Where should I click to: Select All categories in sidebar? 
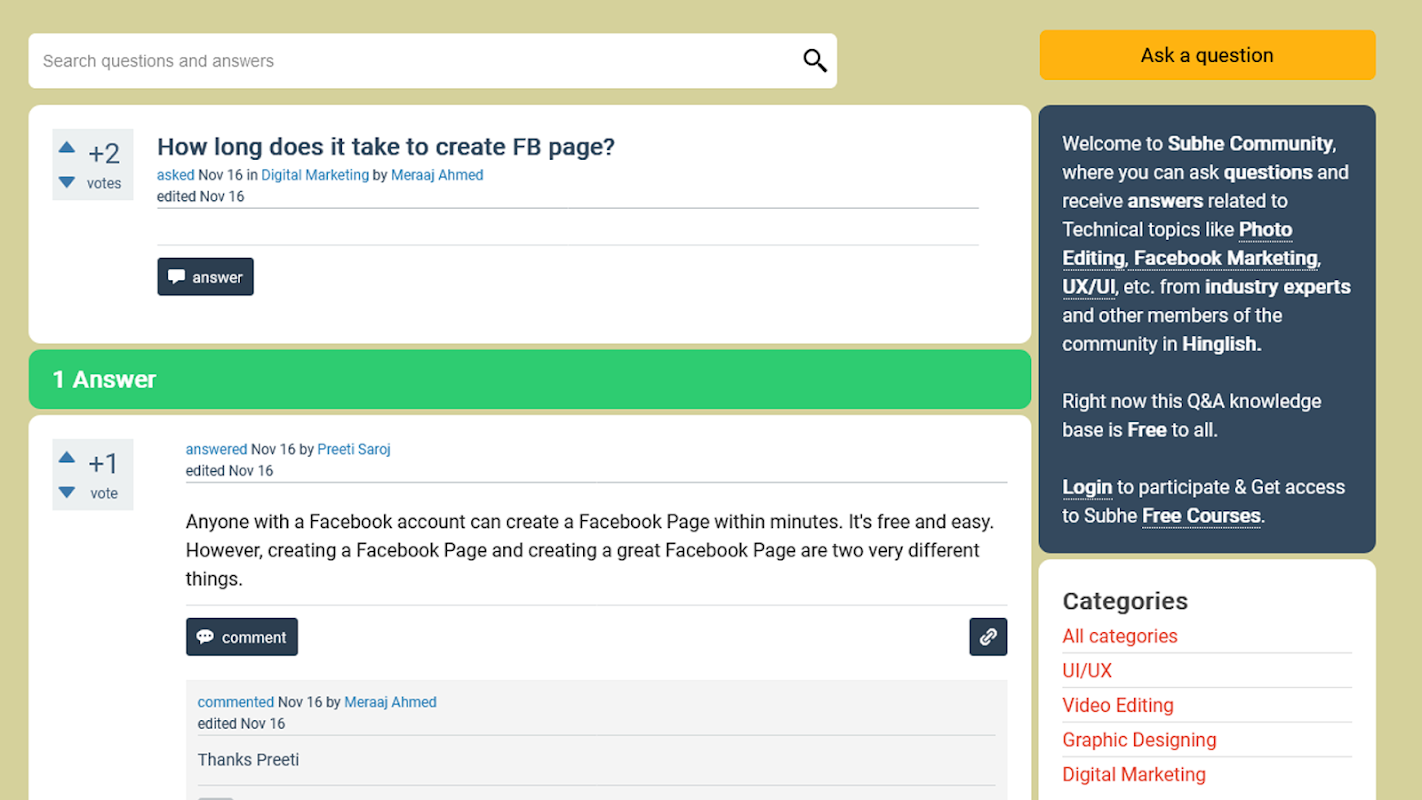(x=1120, y=636)
